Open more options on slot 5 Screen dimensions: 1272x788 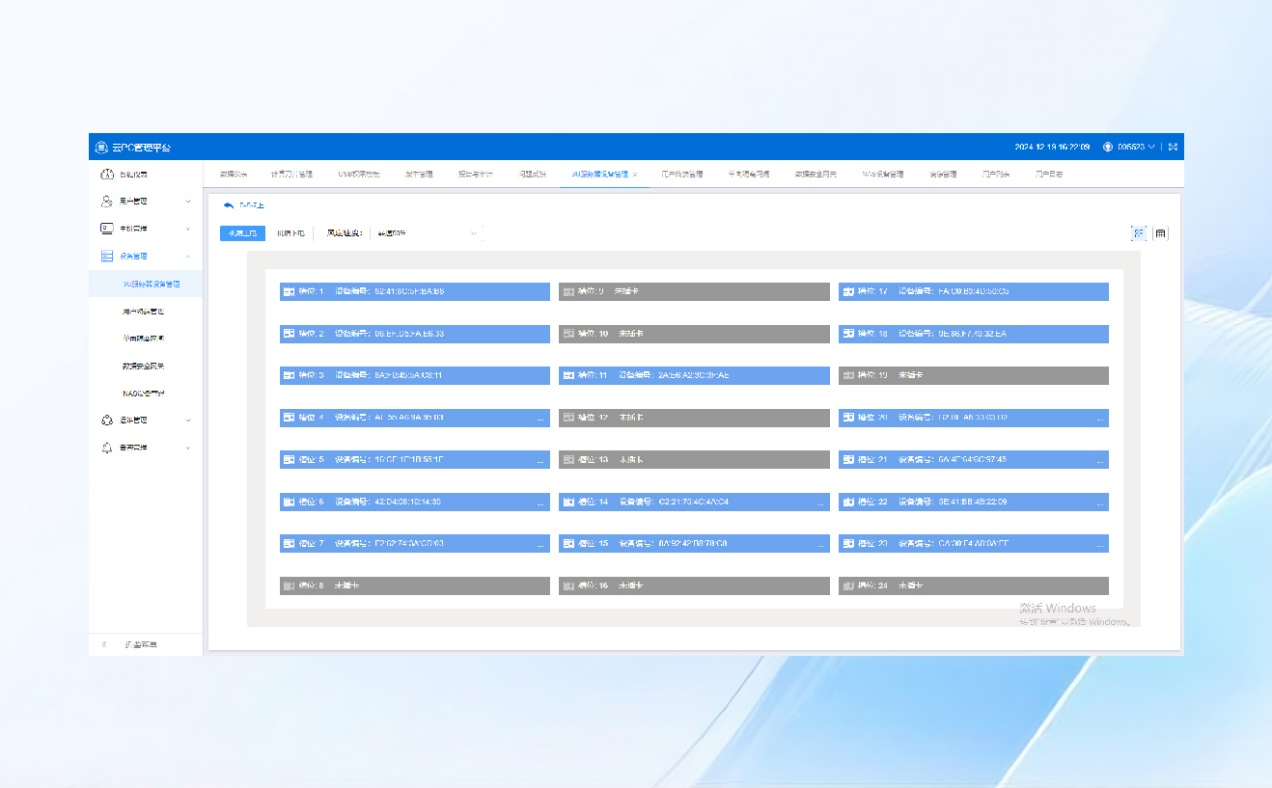pos(541,461)
